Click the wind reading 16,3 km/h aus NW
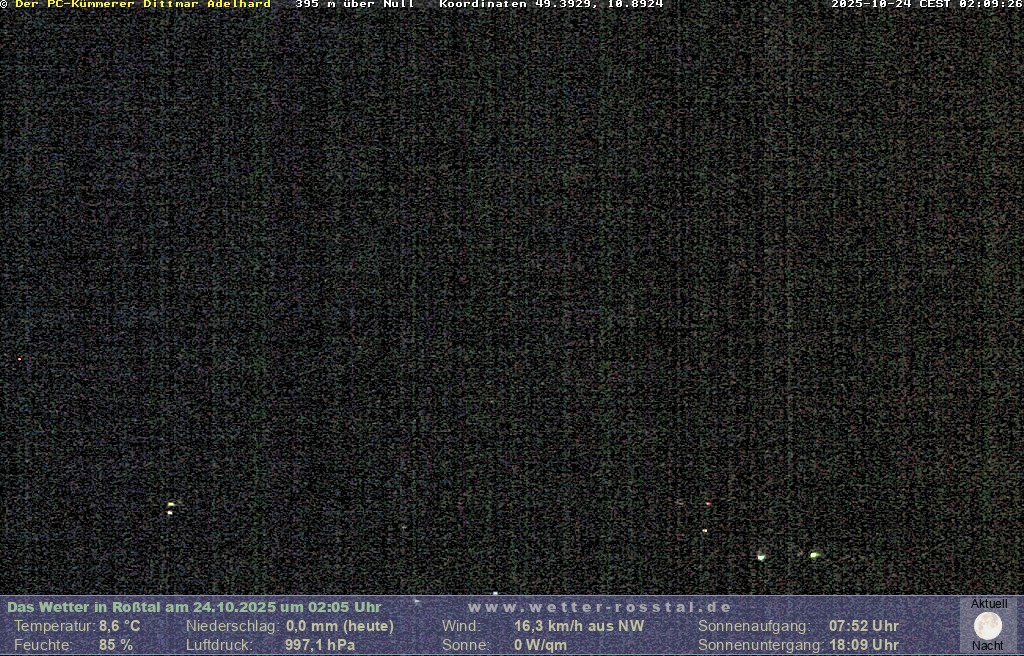This screenshot has width=1024, height=656. [579, 626]
